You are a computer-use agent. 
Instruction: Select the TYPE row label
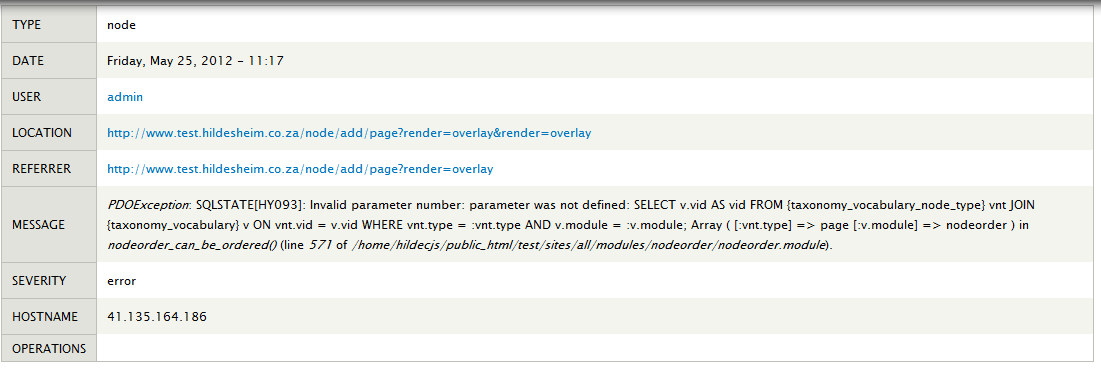pos(27,25)
